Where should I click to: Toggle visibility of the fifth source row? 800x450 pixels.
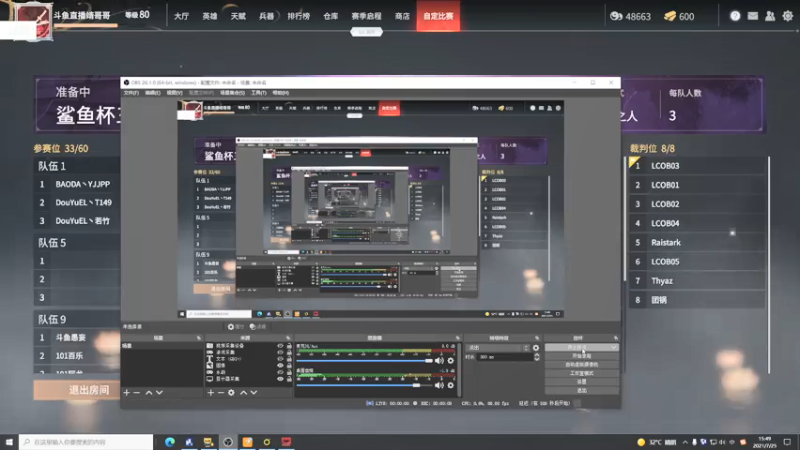point(280,372)
